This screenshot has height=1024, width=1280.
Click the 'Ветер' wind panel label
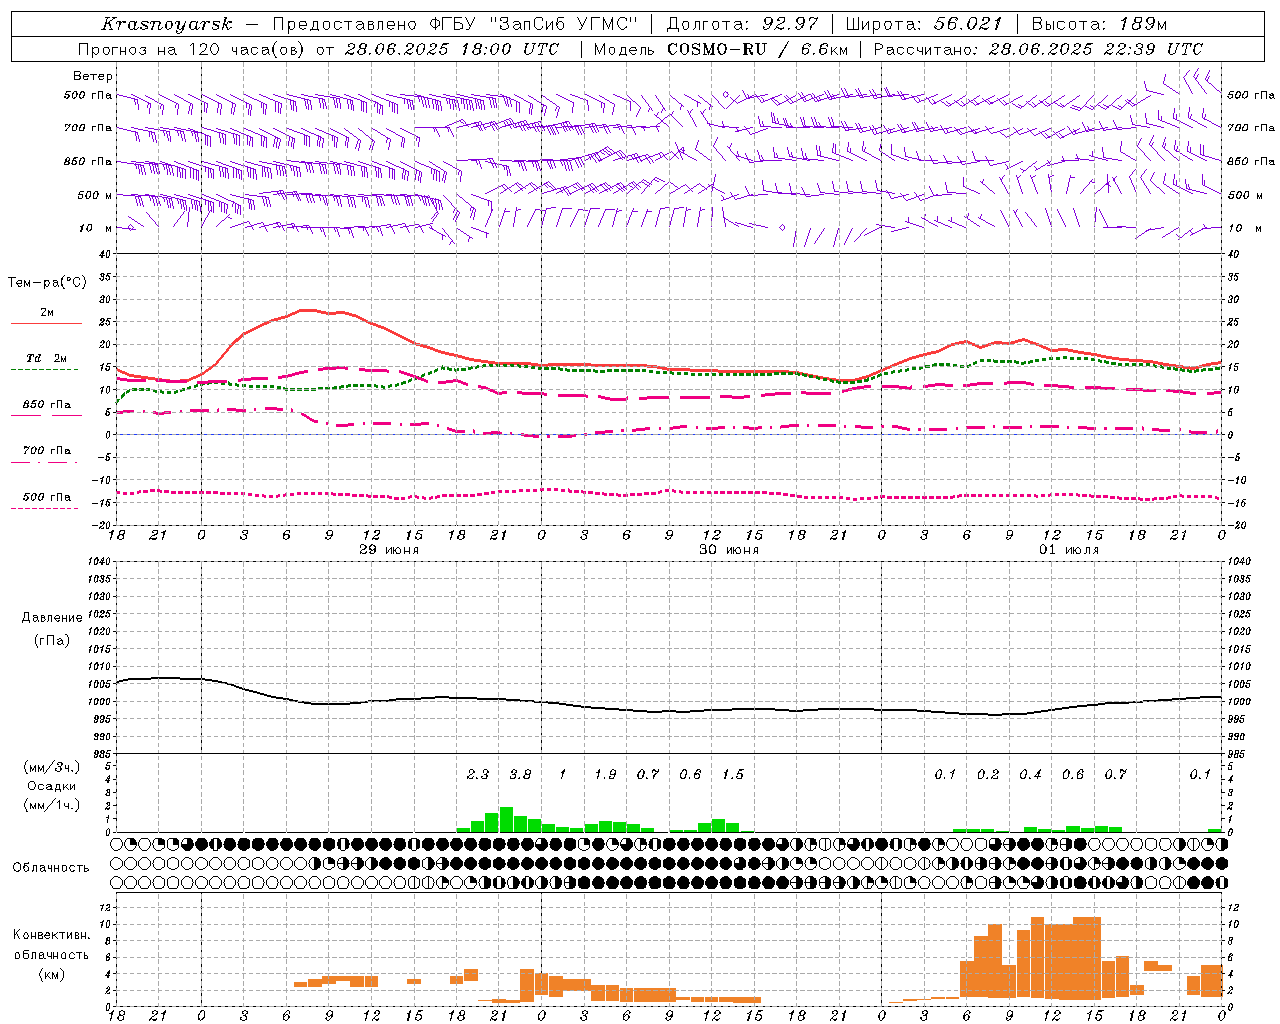point(93,76)
